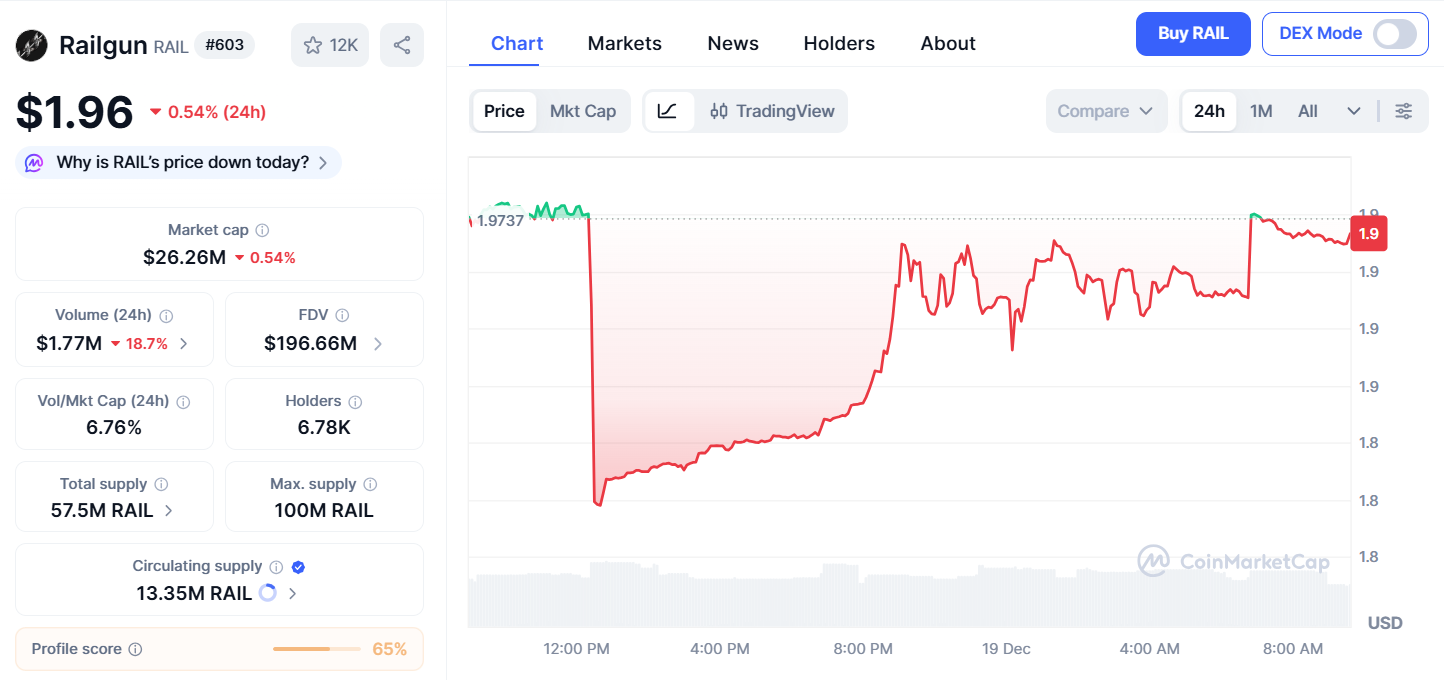This screenshot has height=680, width=1444.
Task: Open TradingView candlestick chart view
Action: pyautogui.click(x=772, y=111)
